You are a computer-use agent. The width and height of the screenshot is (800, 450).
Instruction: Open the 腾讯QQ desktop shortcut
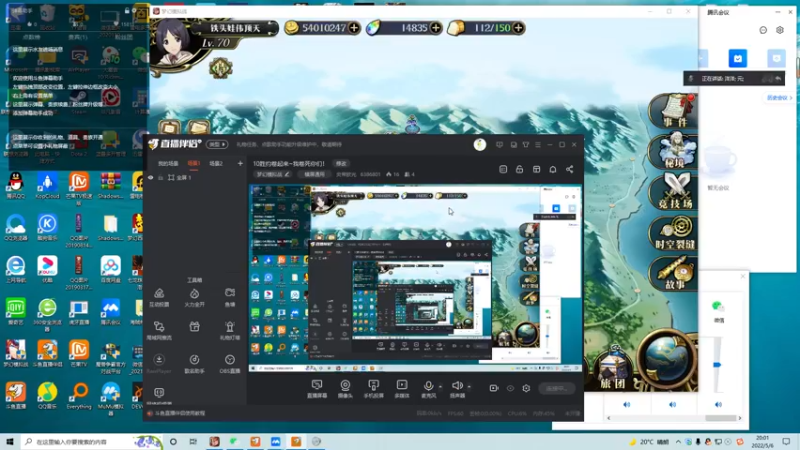click(x=16, y=186)
